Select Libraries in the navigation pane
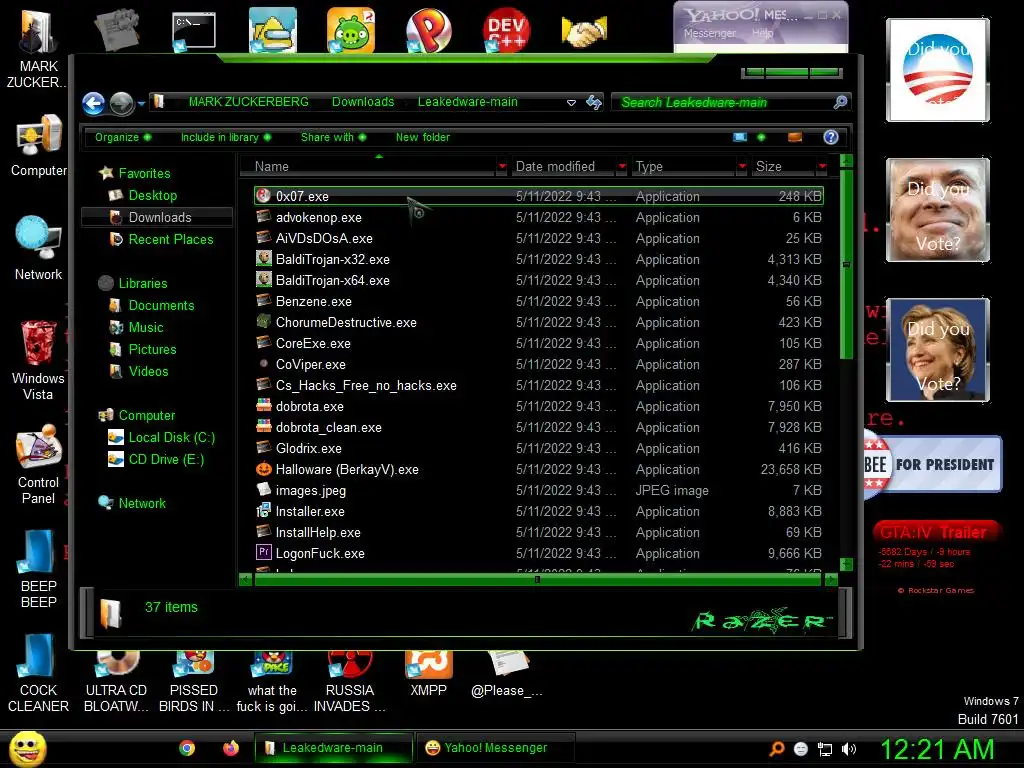This screenshot has width=1024, height=768. (142, 283)
